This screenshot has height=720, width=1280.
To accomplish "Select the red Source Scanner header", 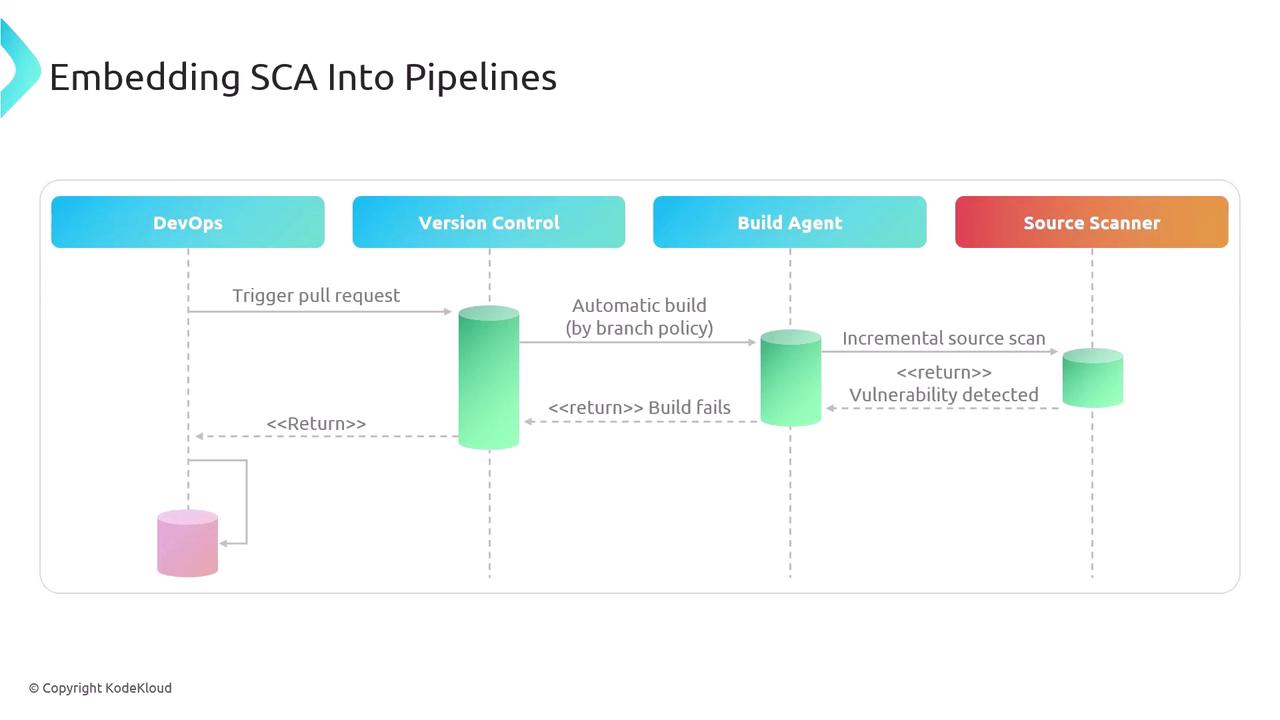I will point(1092,222).
